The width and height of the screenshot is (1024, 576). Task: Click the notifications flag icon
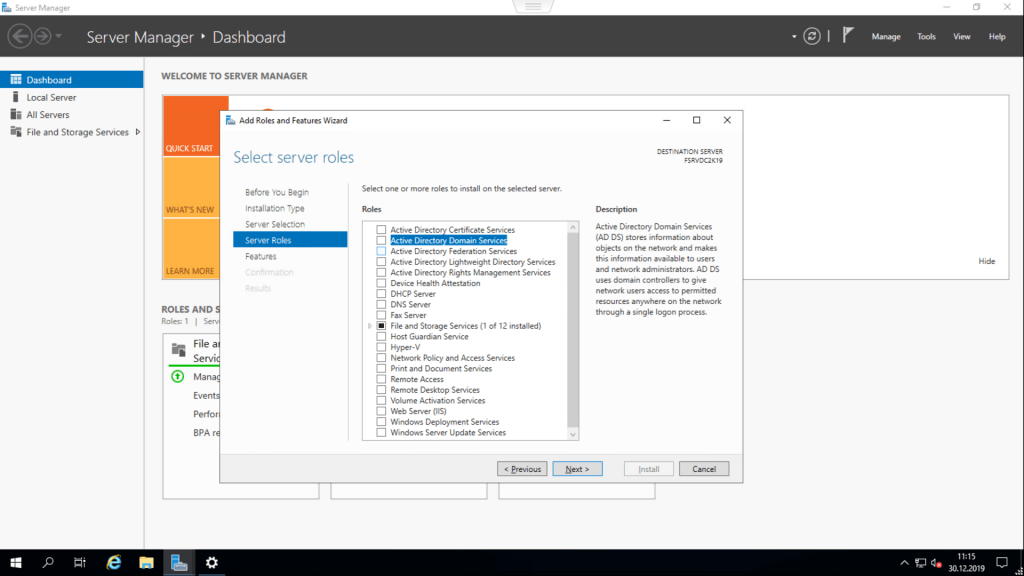[848, 36]
